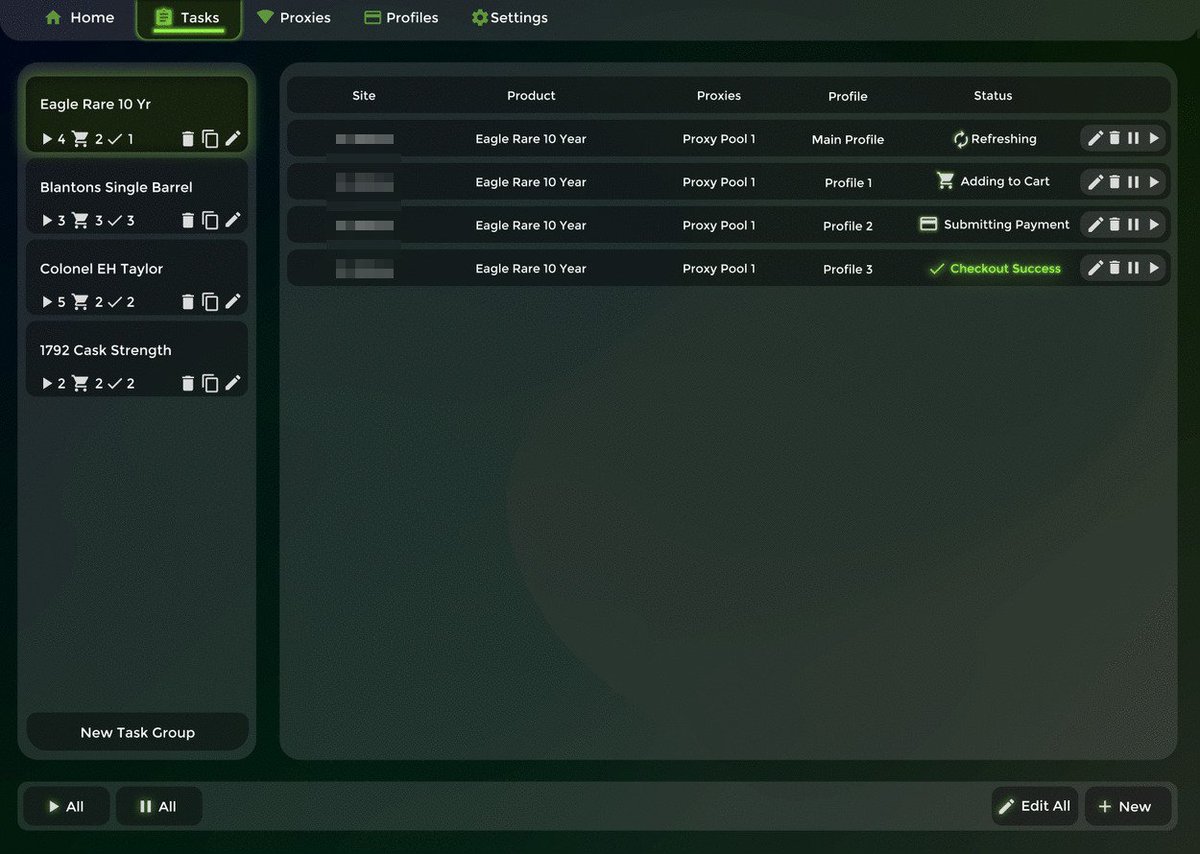1200x854 pixels.
Task: Edit the Profile 1 task
Action: [1095, 182]
